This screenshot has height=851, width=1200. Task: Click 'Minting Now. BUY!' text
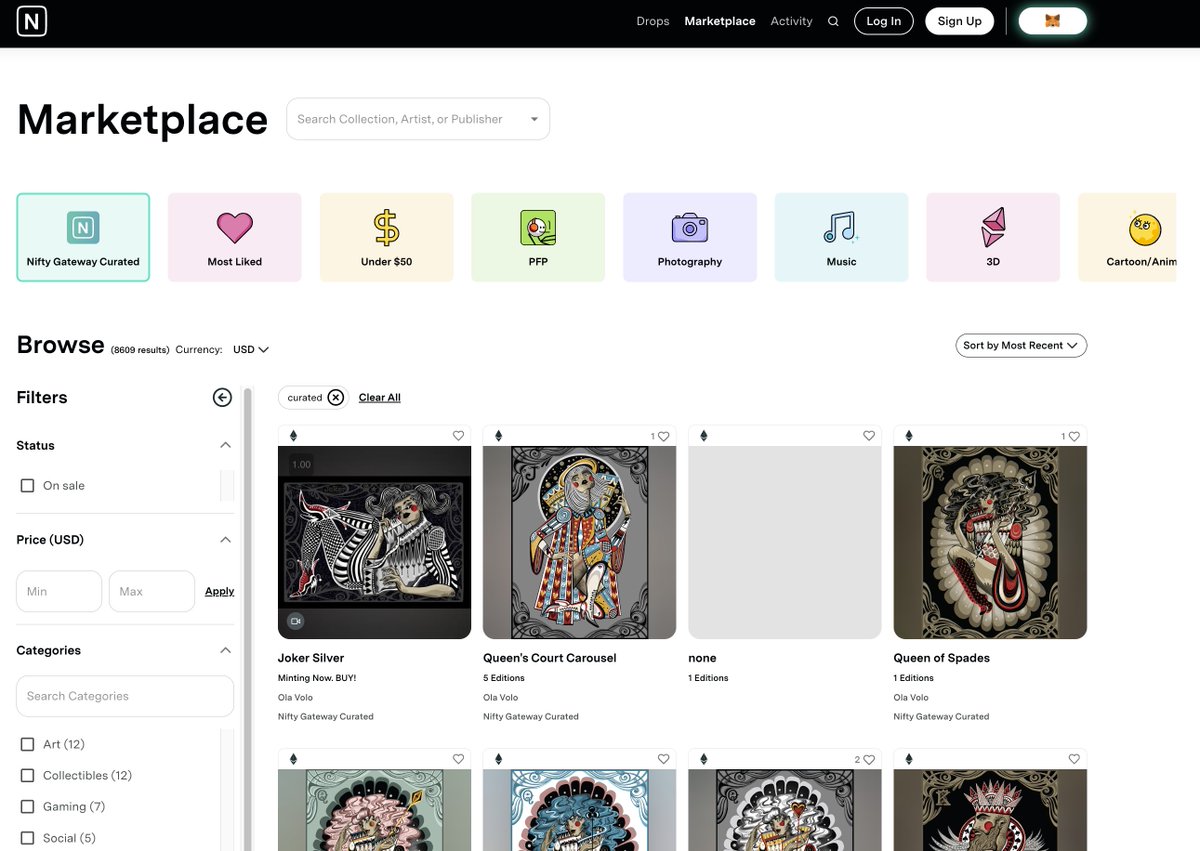tap(317, 678)
